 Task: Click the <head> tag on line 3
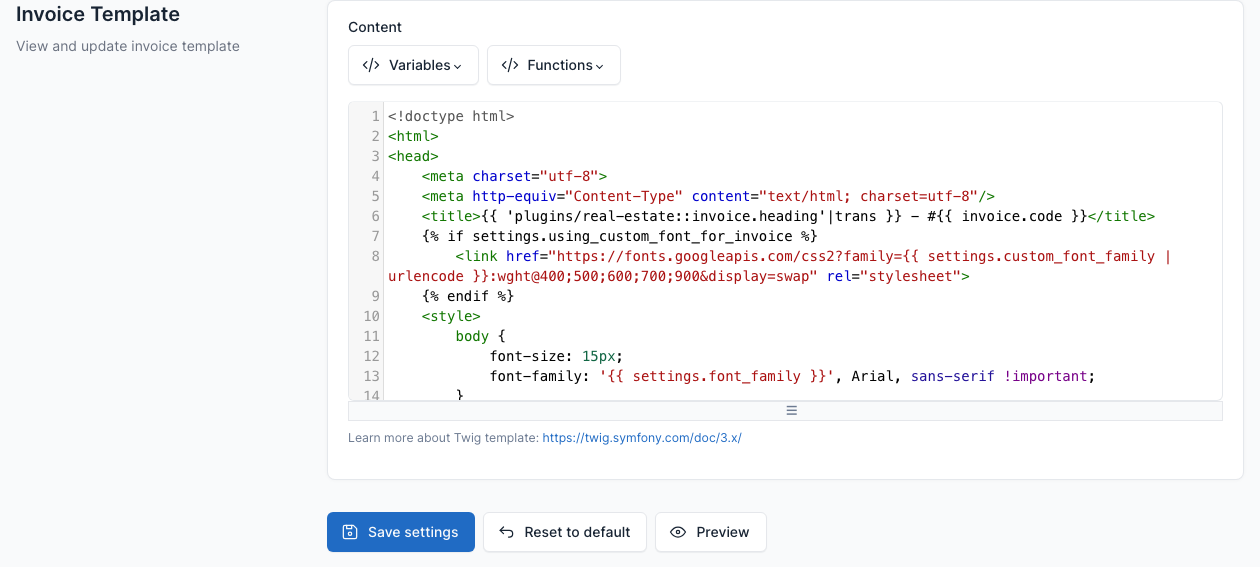click(x=413, y=156)
